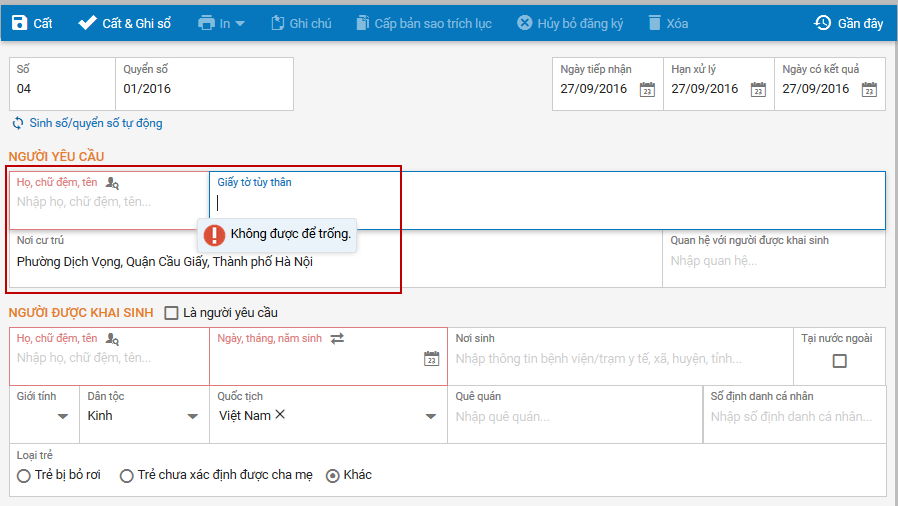898x506 pixels.
Task: Click Sinh số/quyển số tự động link
Action: point(88,123)
